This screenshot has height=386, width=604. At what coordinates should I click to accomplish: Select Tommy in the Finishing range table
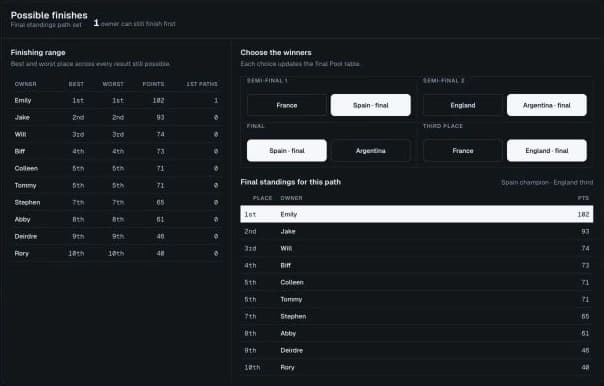click(116, 185)
